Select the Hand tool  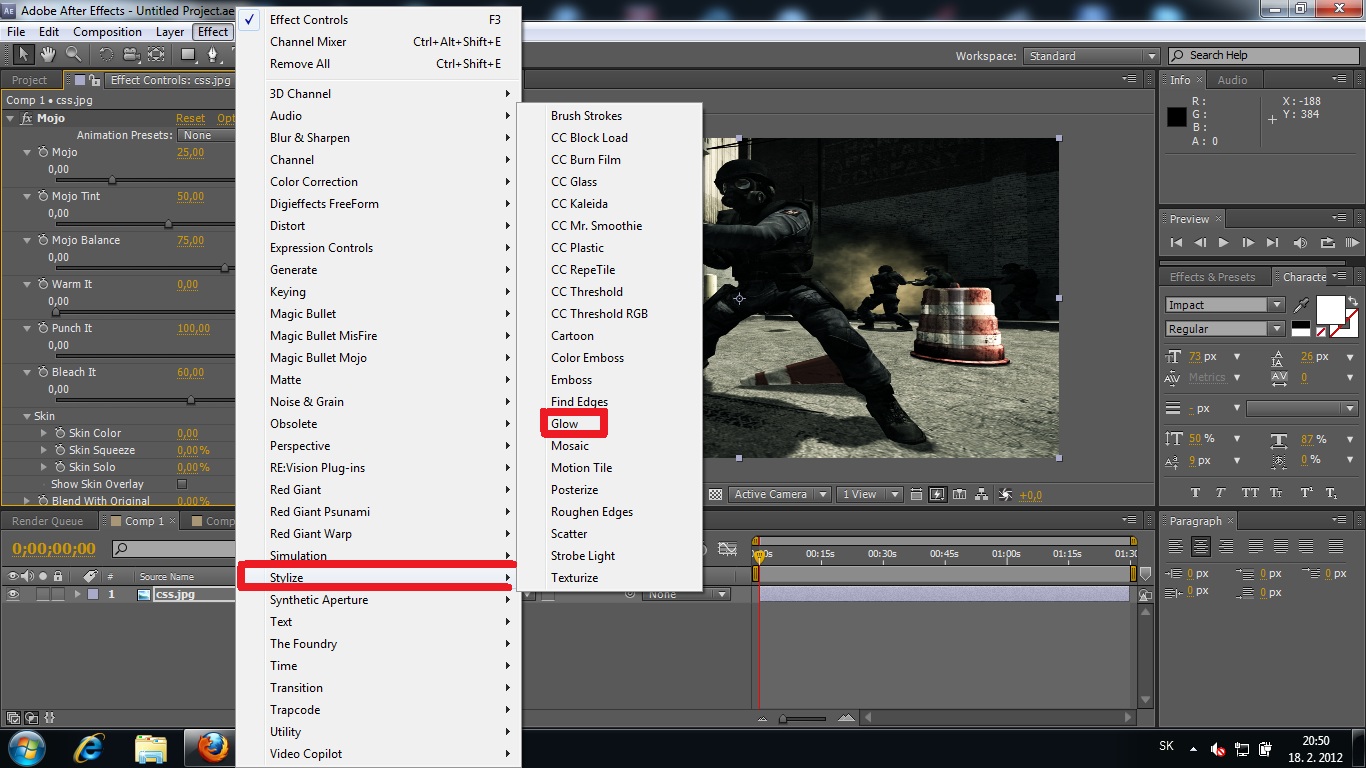pyautogui.click(x=48, y=54)
